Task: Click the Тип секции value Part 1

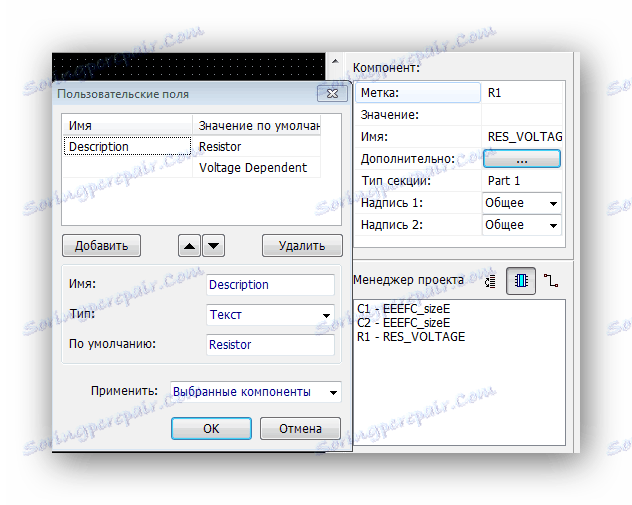Action: [522, 181]
